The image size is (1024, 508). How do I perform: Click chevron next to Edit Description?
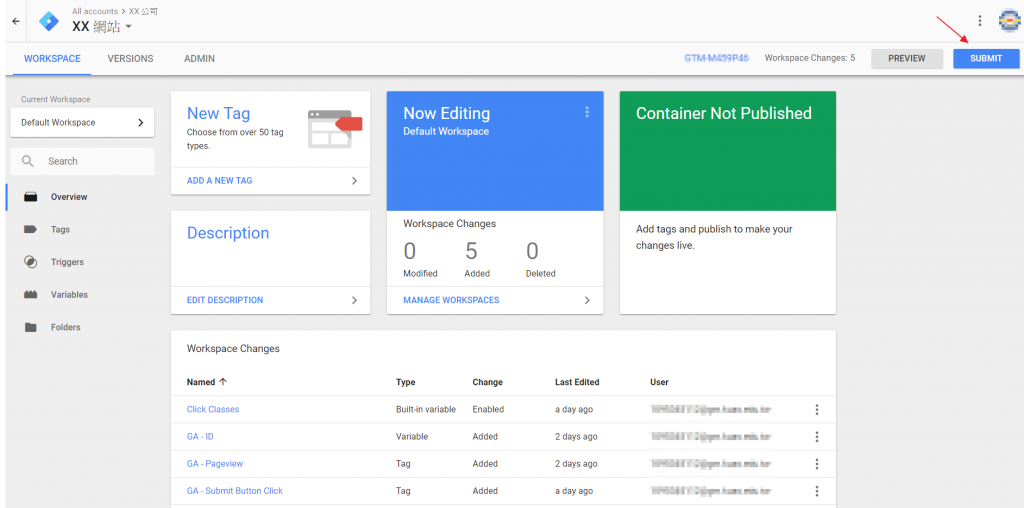[354, 300]
